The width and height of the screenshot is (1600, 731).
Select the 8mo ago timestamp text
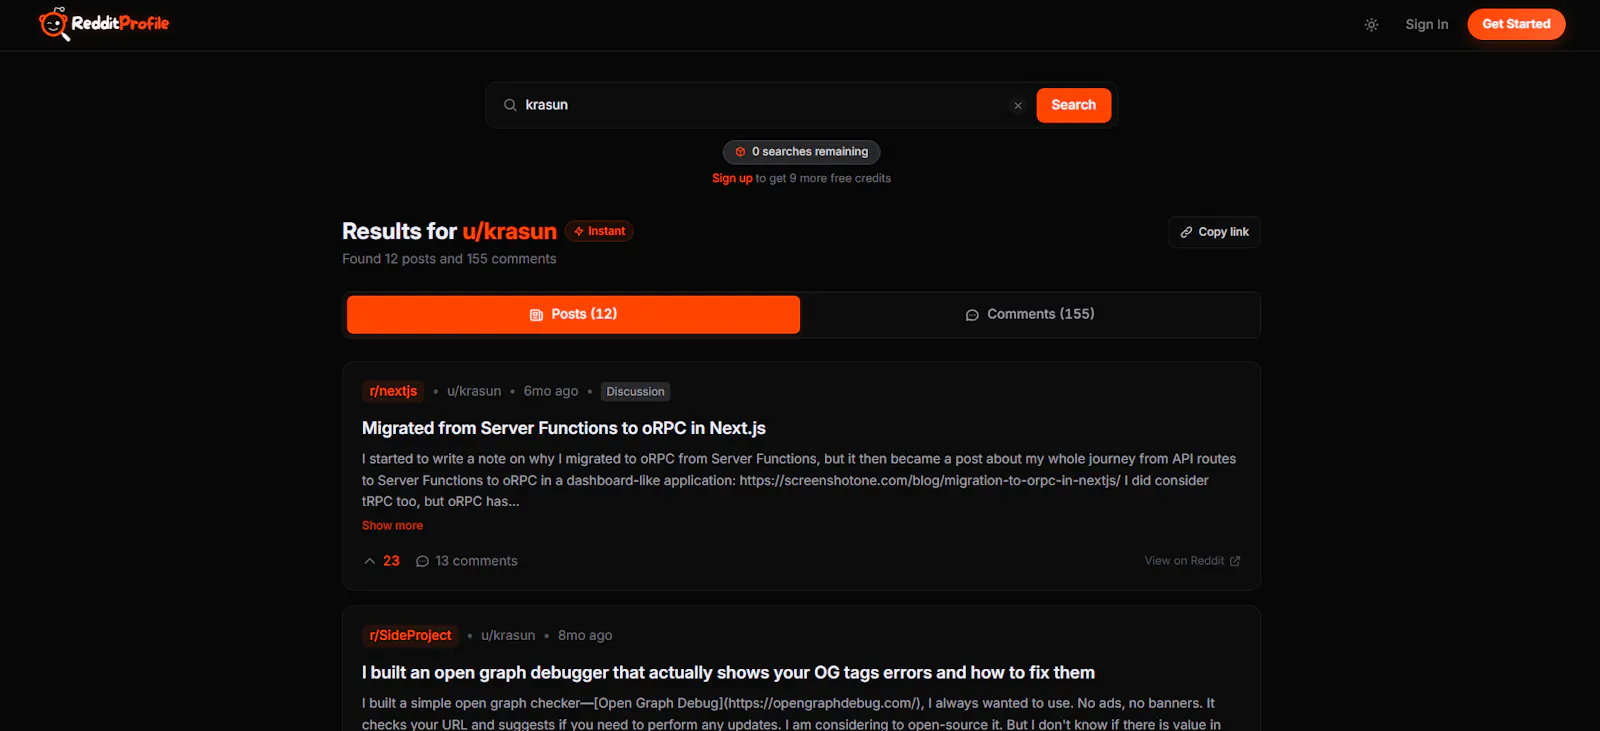pyautogui.click(x=585, y=636)
